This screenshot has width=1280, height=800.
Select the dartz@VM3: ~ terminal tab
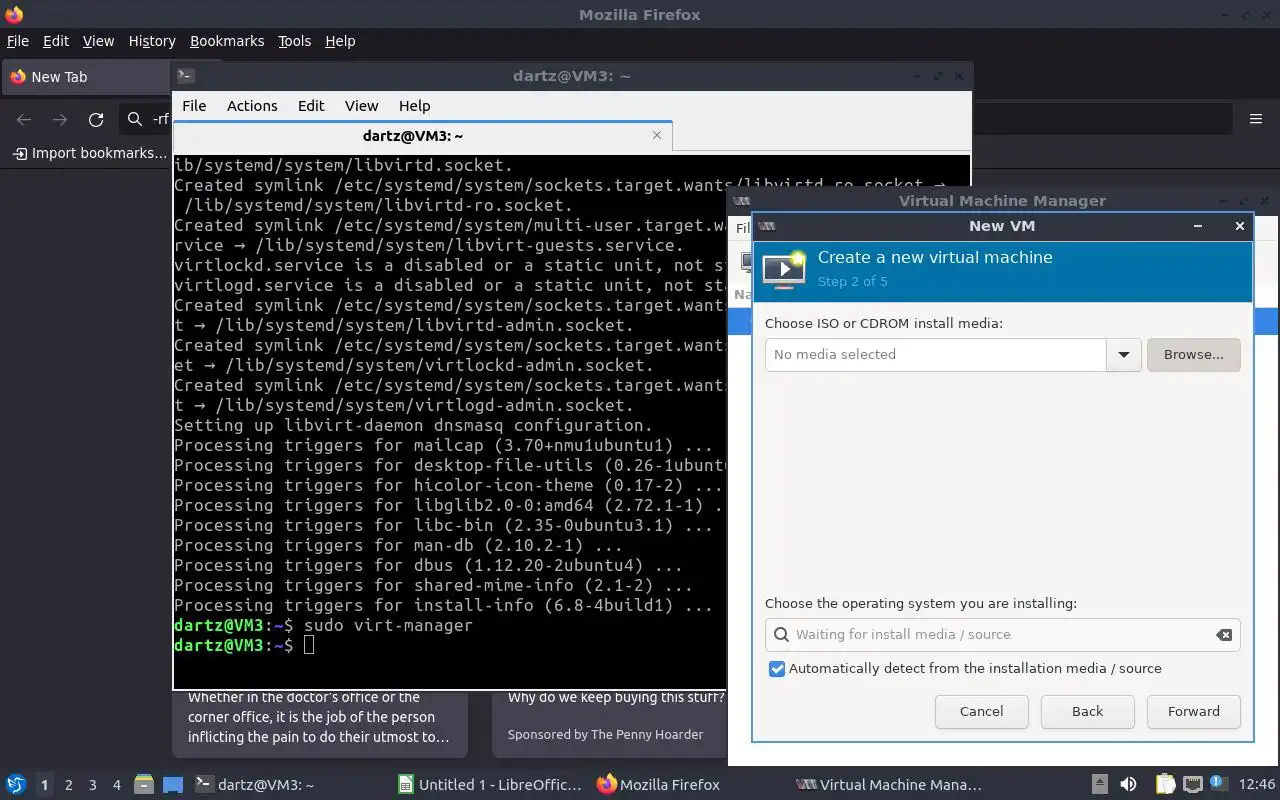point(423,135)
